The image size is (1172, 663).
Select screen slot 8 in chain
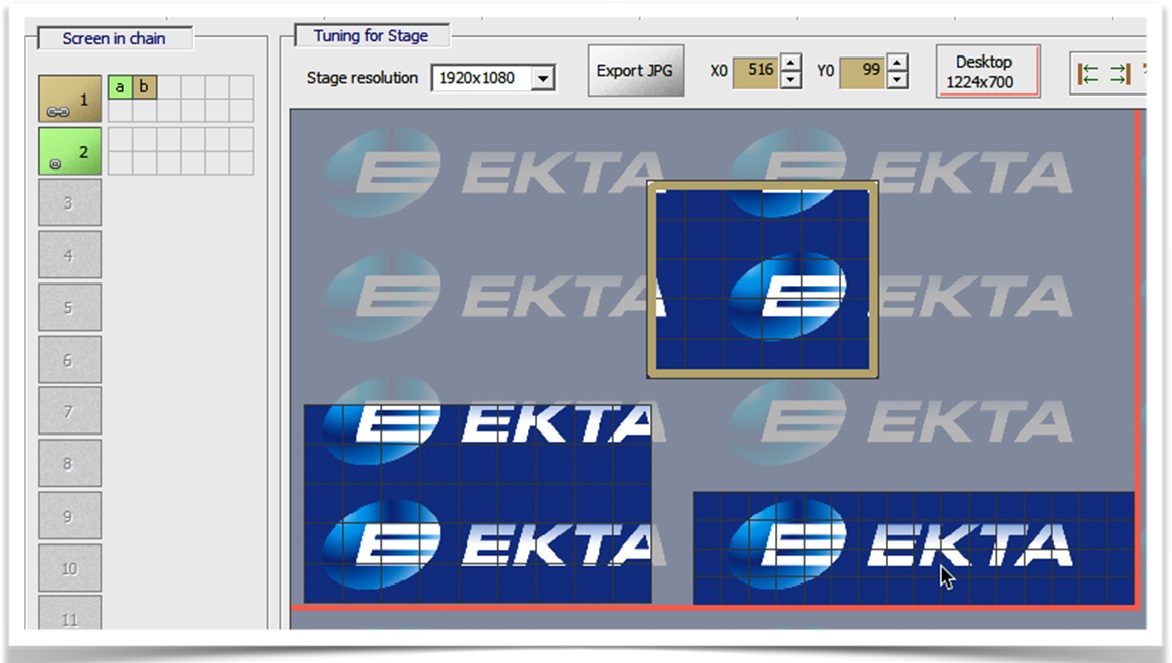click(x=70, y=463)
